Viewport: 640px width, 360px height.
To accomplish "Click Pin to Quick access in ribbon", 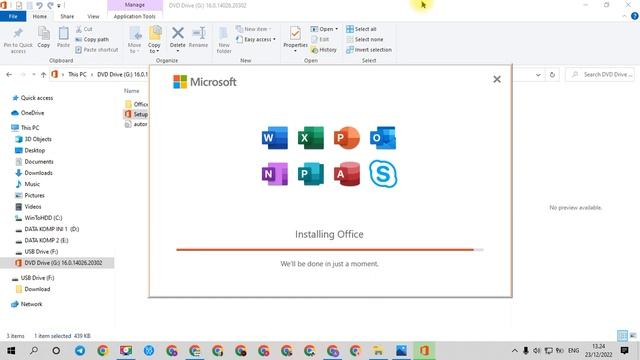I will coord(18,40).
